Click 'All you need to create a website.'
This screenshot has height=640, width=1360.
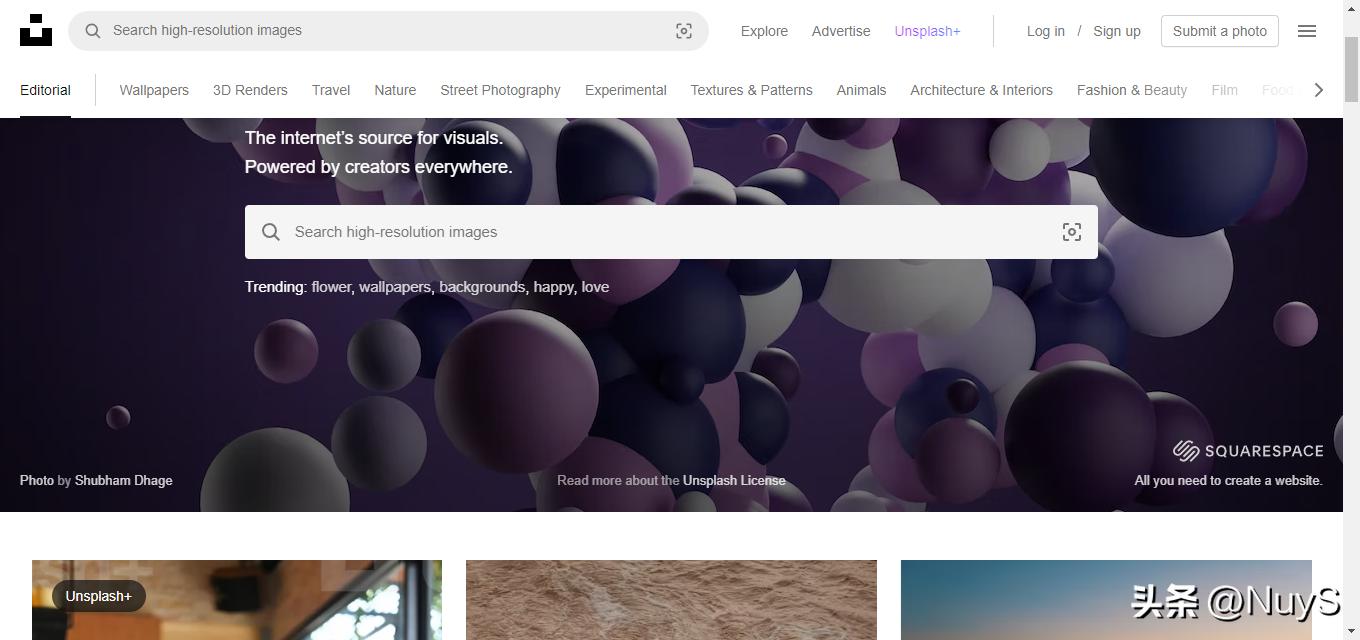tap(1228, 480)
